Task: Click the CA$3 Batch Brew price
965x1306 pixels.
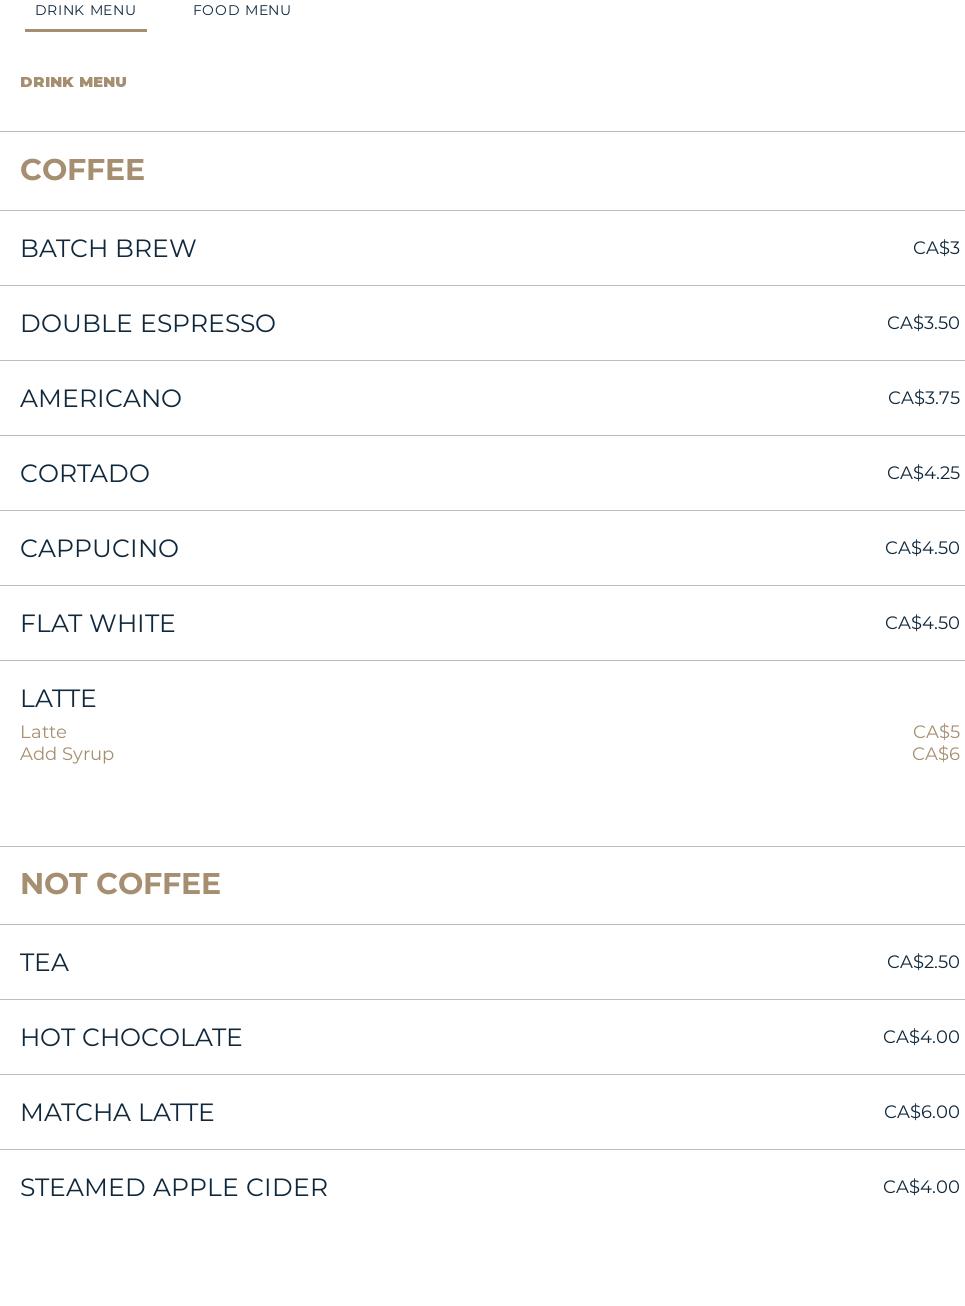Action: (x=936, y=248)
